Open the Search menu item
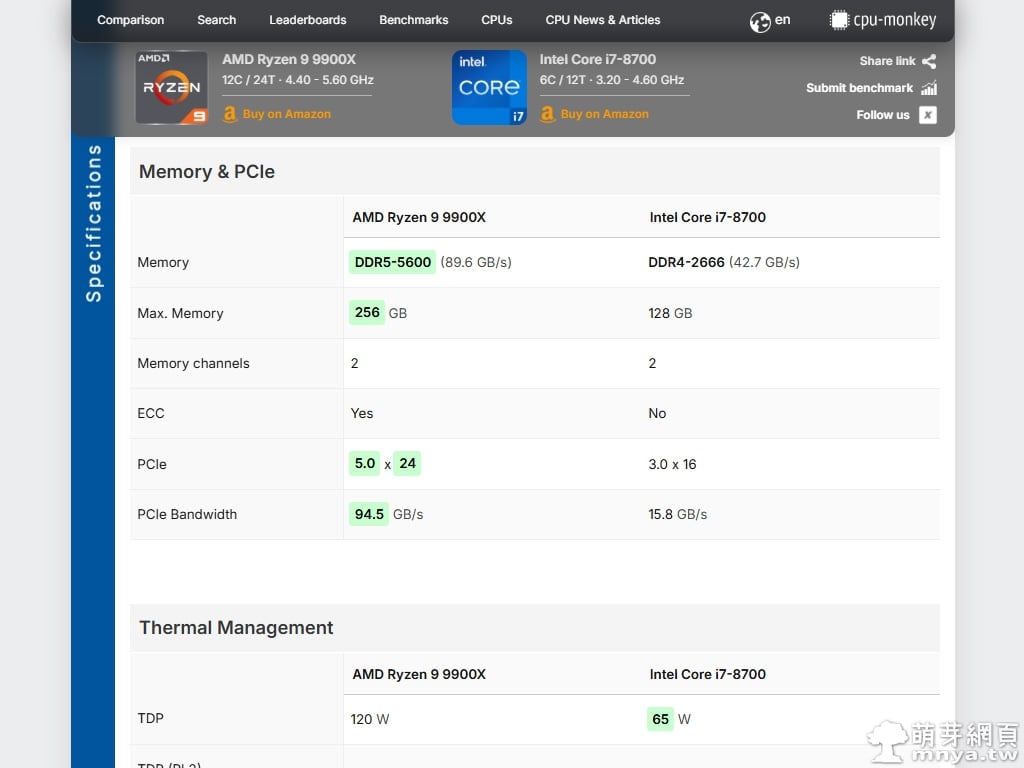The image size is (1024, 768). click(x=216, y=20)
